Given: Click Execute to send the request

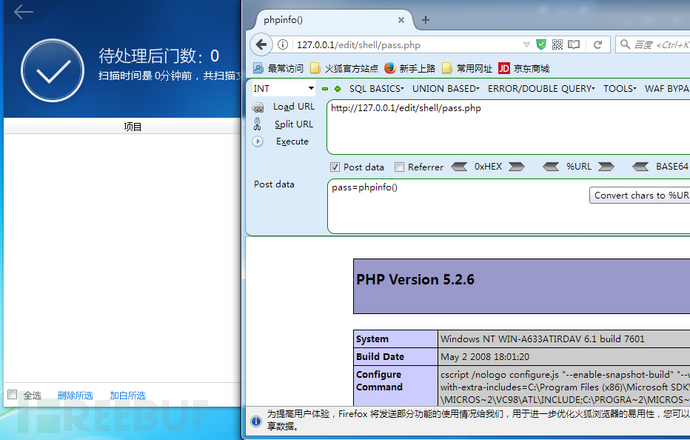Looking at the screenshot, I should coord(292,142).
